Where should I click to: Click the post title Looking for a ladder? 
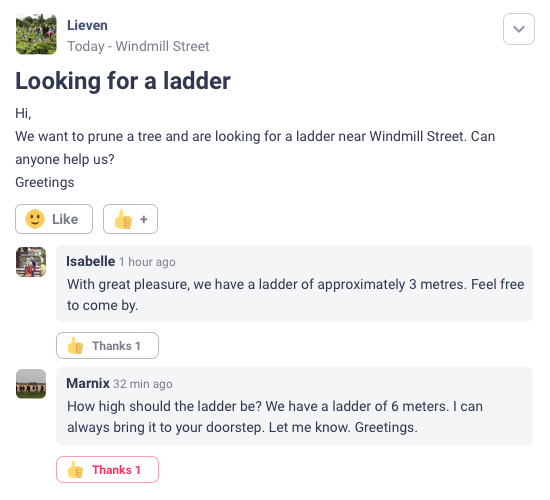point(123,81)
